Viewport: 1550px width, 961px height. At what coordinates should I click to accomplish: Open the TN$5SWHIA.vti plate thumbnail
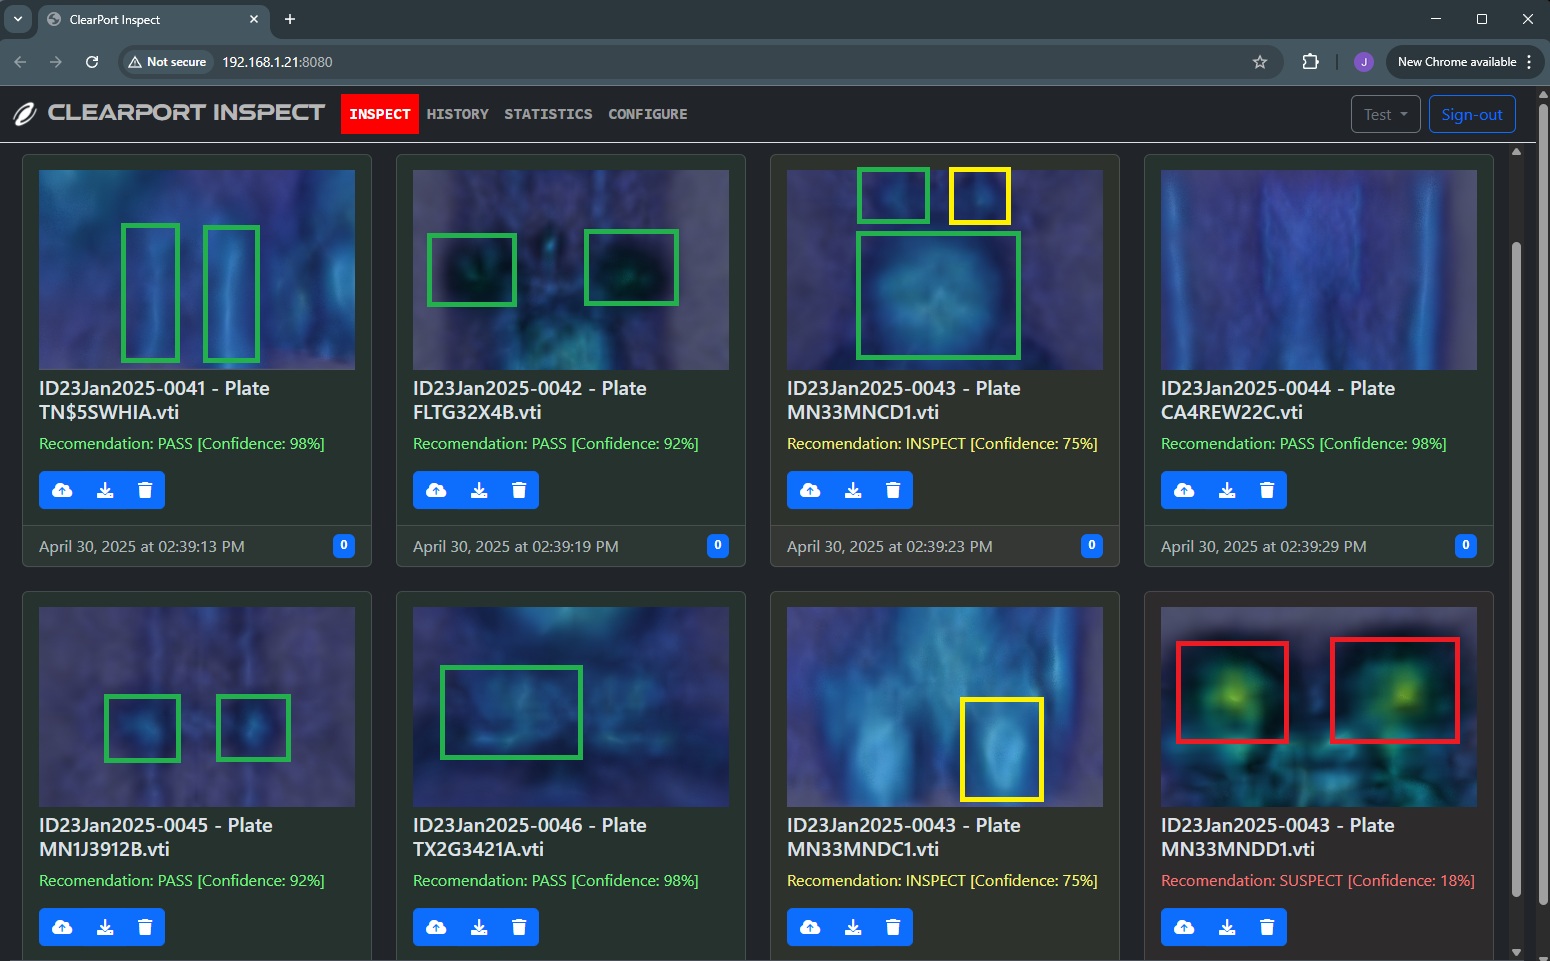tap(197, 270)
